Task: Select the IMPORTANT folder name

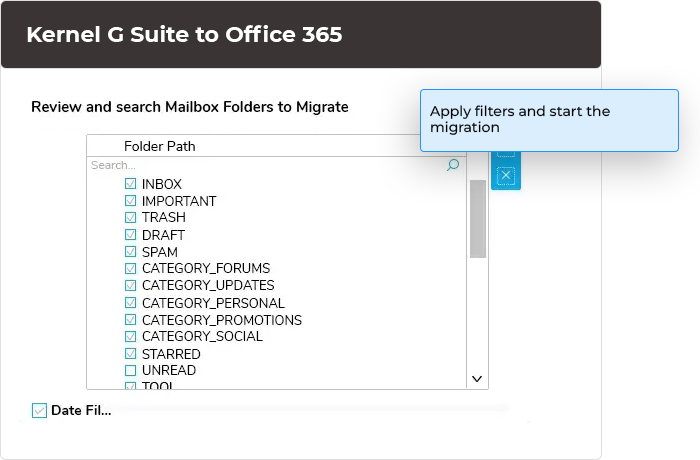Action: coord(179,201)
